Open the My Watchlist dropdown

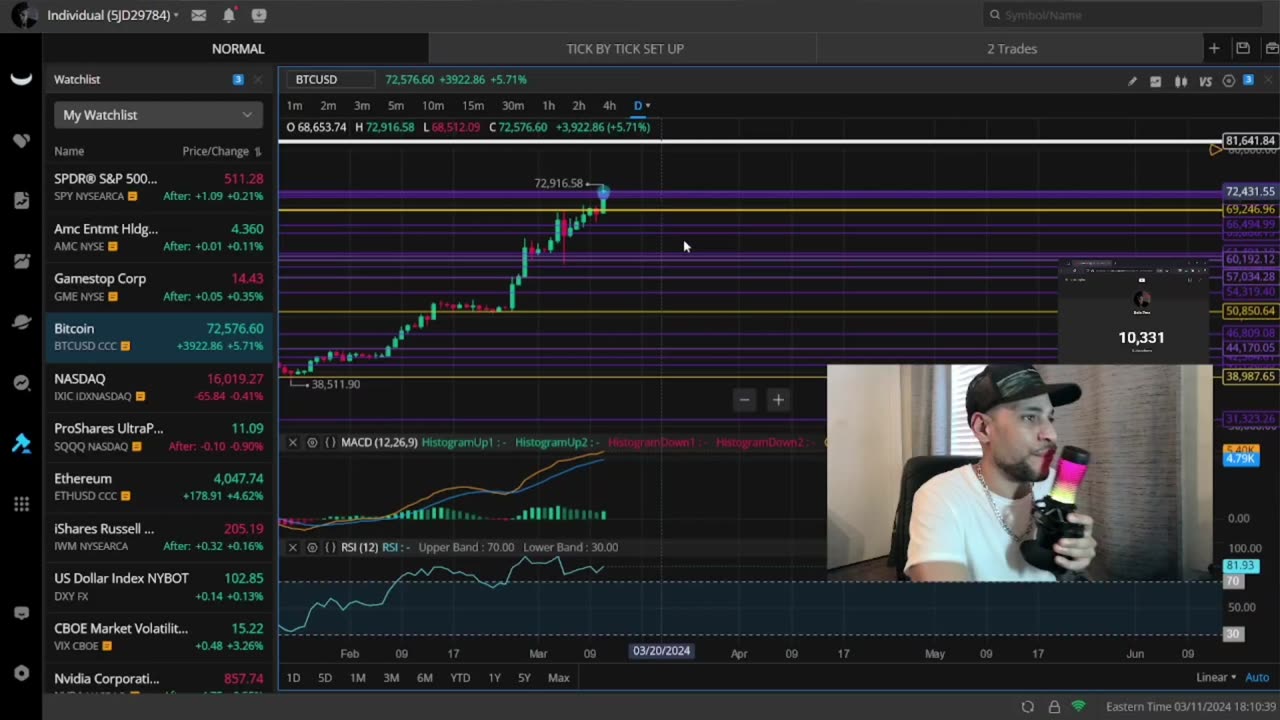[x=158, y=115]
